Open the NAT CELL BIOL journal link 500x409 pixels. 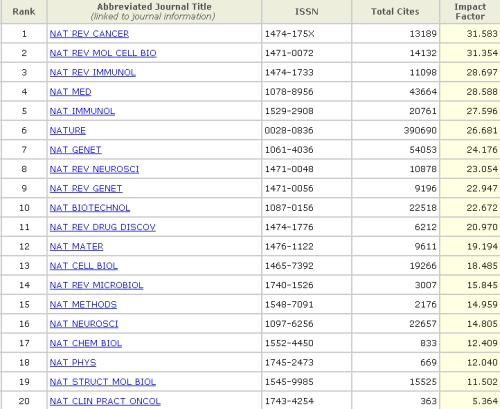click(x=84, y=266)
